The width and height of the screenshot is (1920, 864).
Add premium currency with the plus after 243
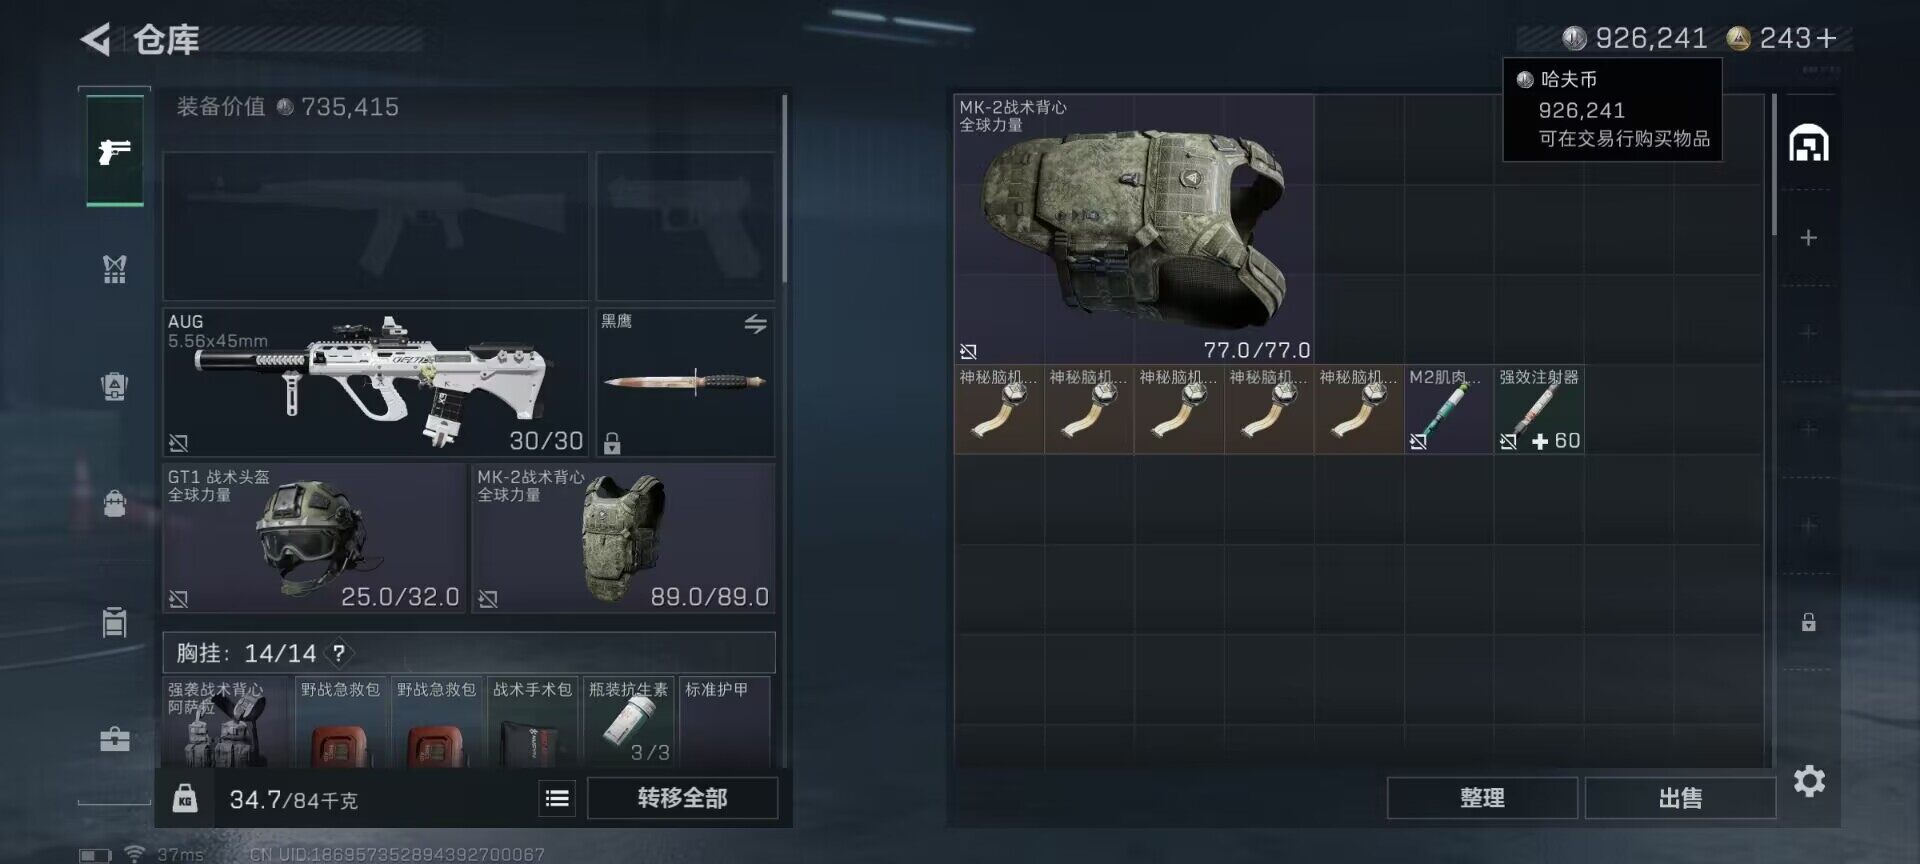tap(1827, 38)
